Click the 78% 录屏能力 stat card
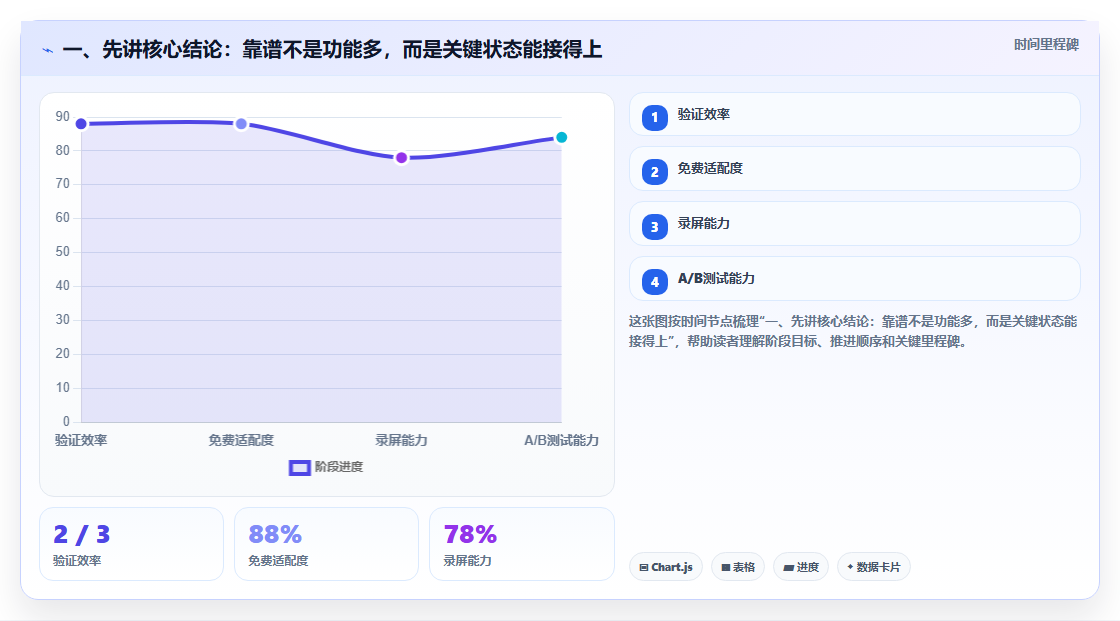The height and width of the screenshot is (621, 1120). tap(521, 544)
